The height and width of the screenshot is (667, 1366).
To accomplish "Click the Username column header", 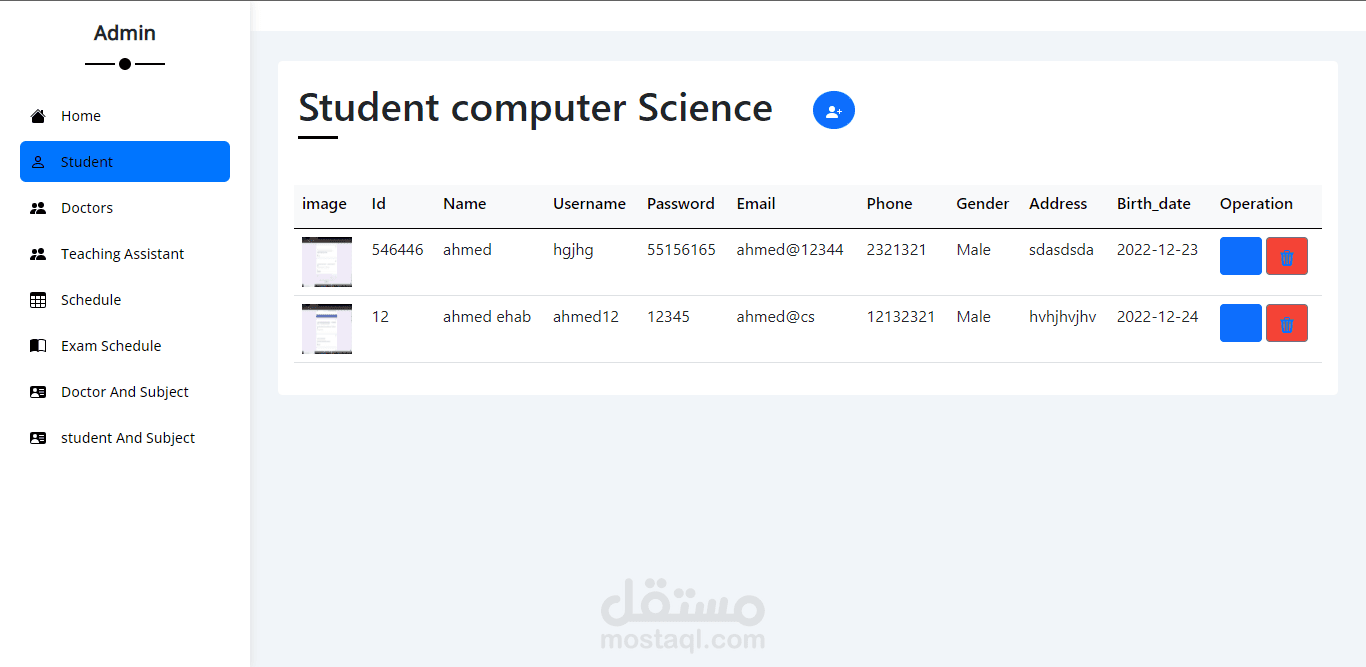I will click(x=589, y=204).
